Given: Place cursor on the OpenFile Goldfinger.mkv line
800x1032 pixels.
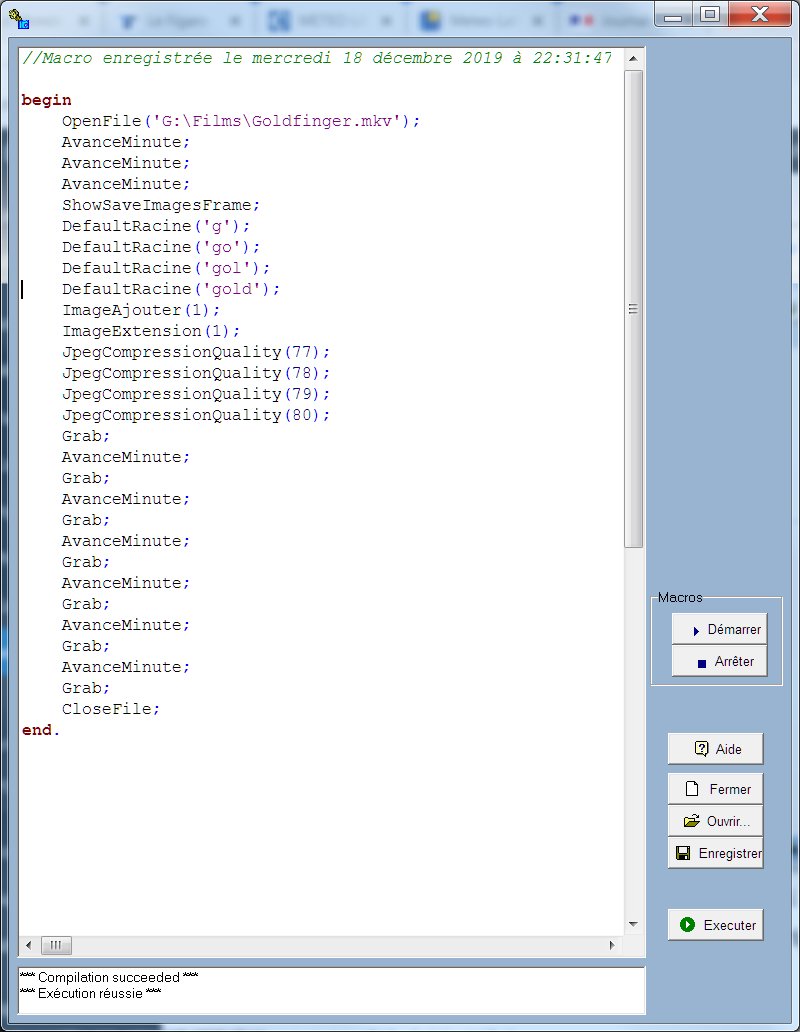Looking at the screenshot, I should tap(241, 121).
